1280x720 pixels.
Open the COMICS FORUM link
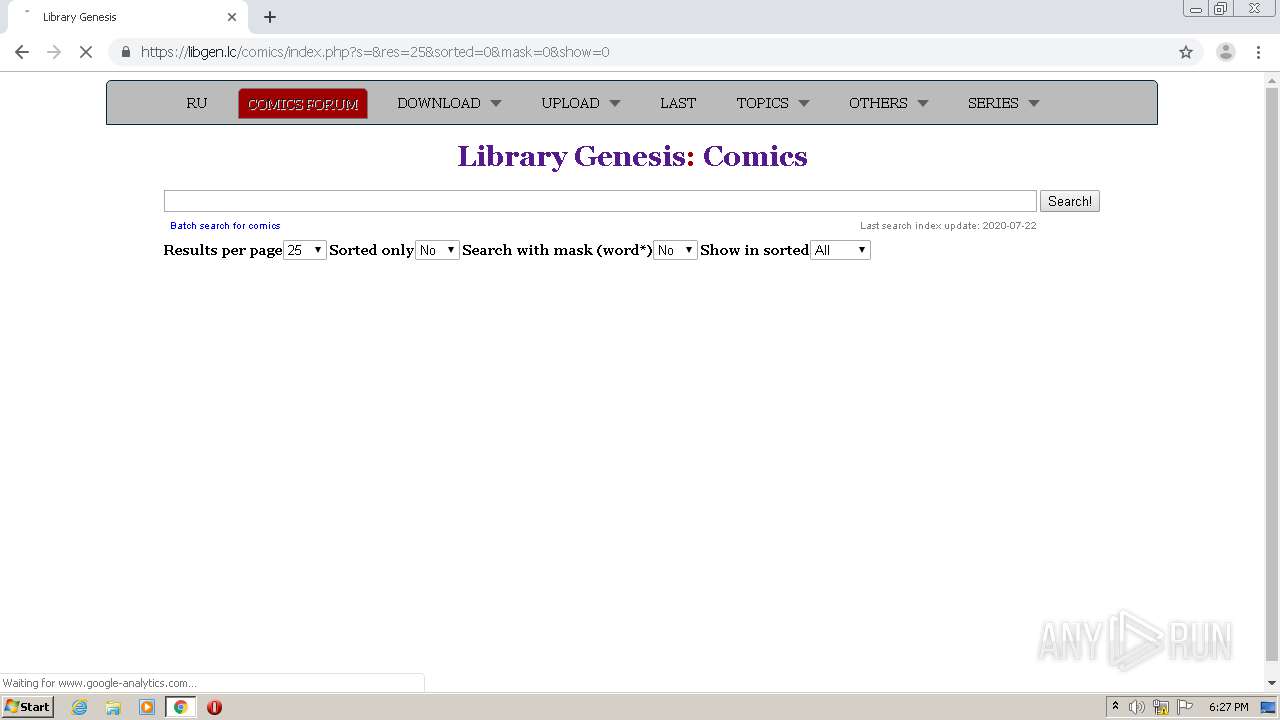(303, 104)
